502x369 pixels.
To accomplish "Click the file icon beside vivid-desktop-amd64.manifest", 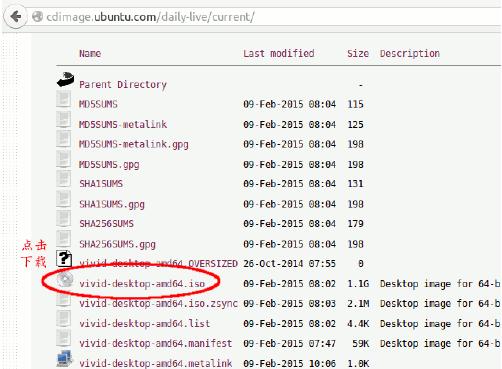I will 63,338.
